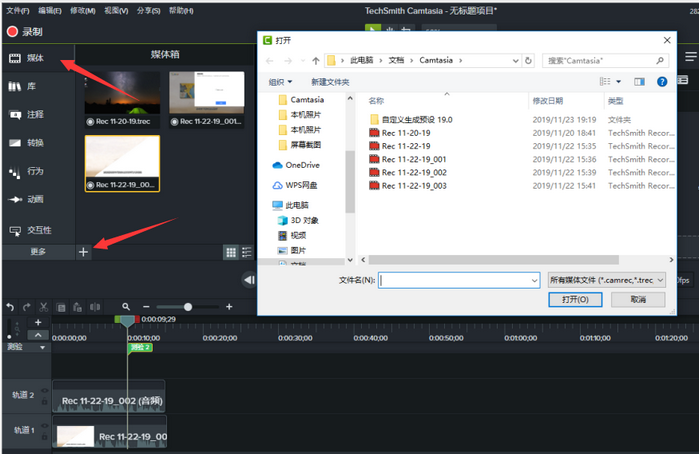Select Rec 11-22-19_002 audio clip on Track 2
The image size is (699, 454).
coord(109,396)
